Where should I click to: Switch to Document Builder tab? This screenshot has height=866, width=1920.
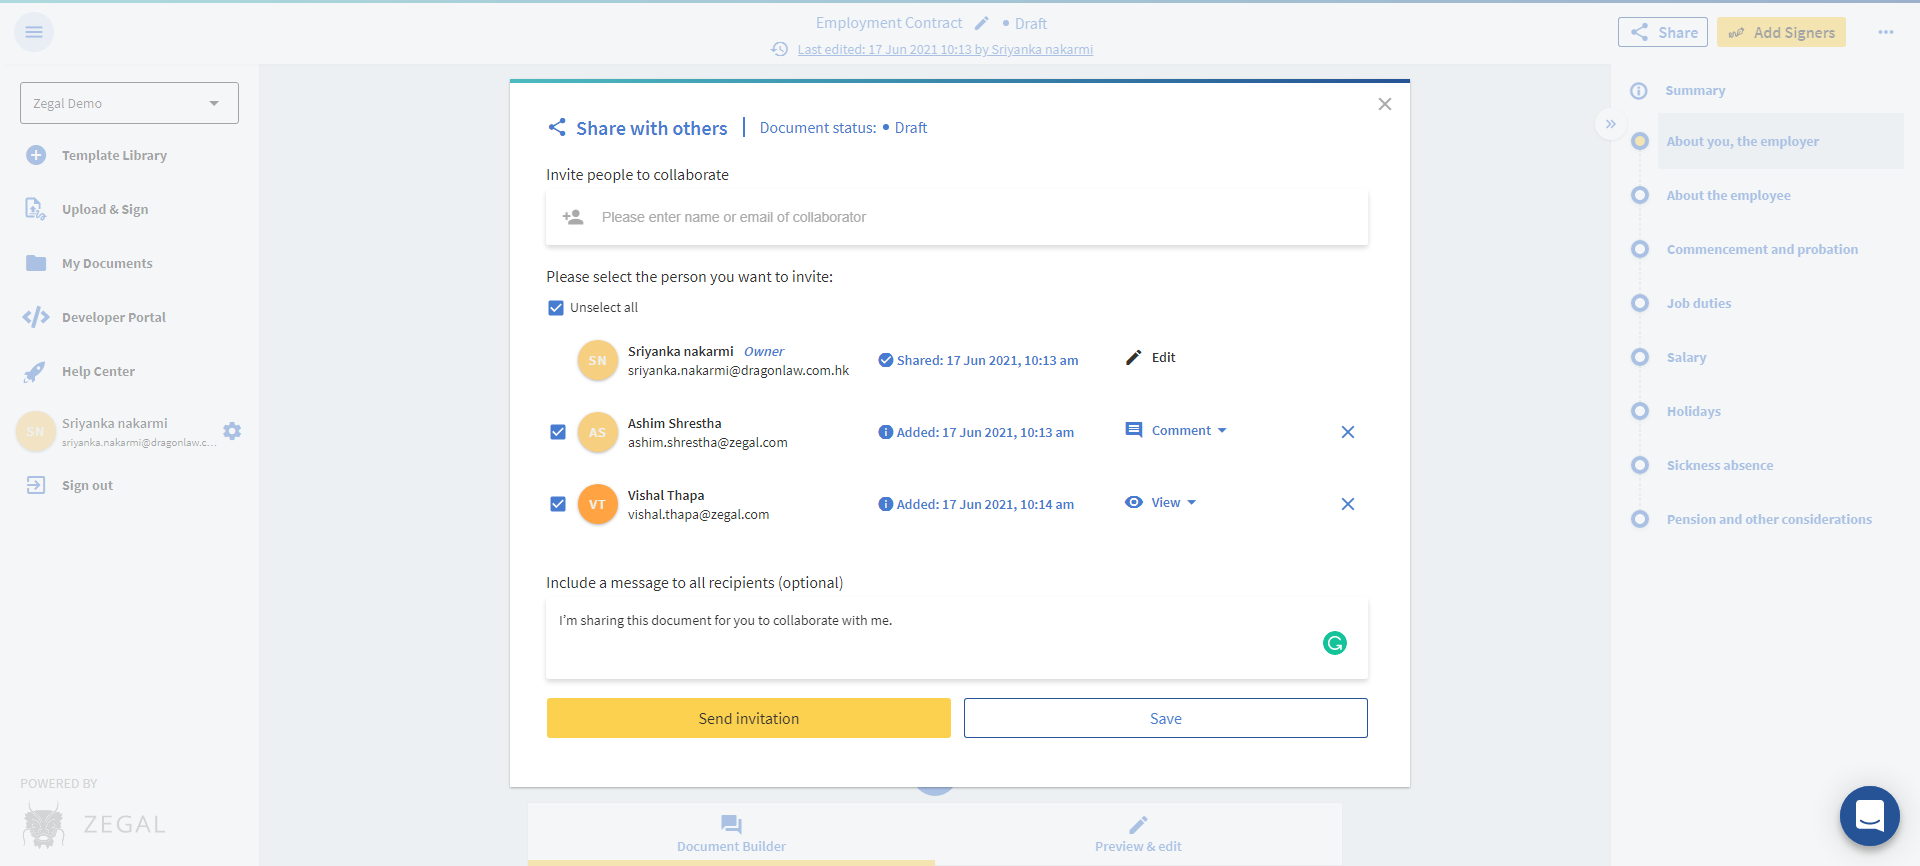point(731,834)
